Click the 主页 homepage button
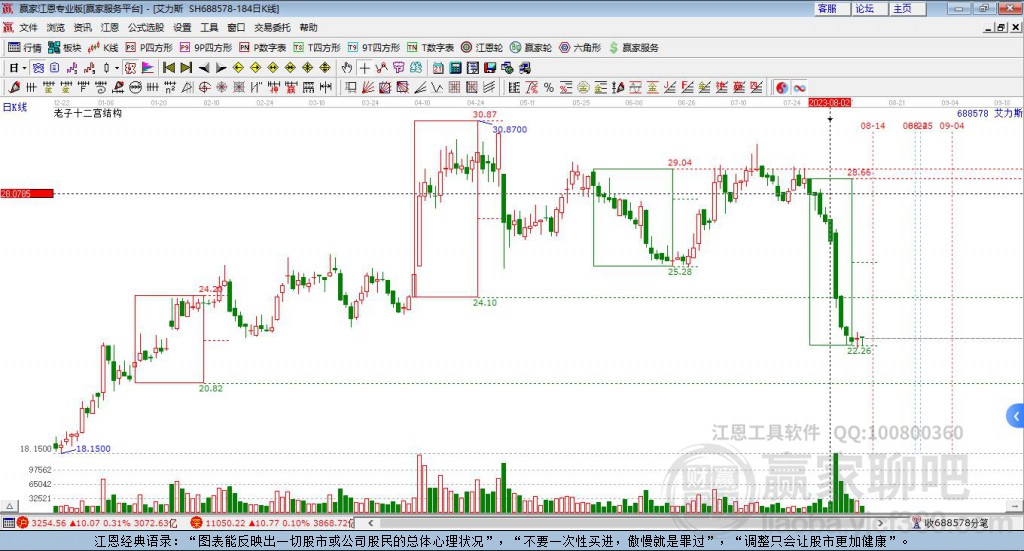 pyautogui.click(x=908, y=8)
